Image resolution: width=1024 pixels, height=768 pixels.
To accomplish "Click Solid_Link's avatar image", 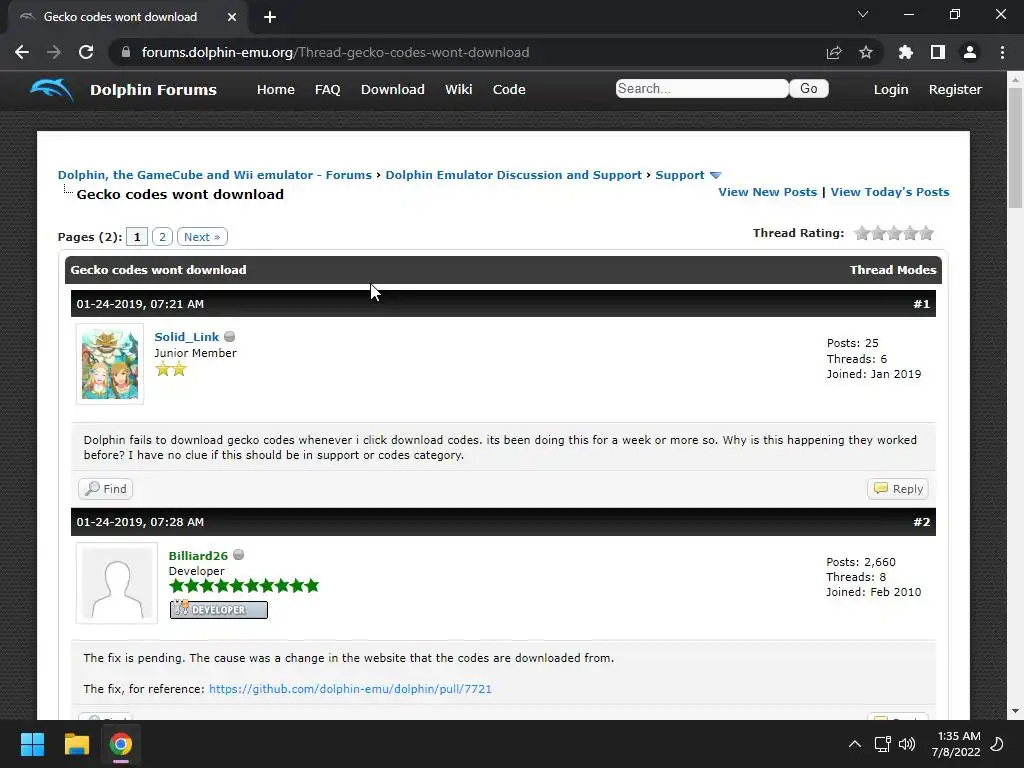I will pyautogui.click(x=110, y=364).
